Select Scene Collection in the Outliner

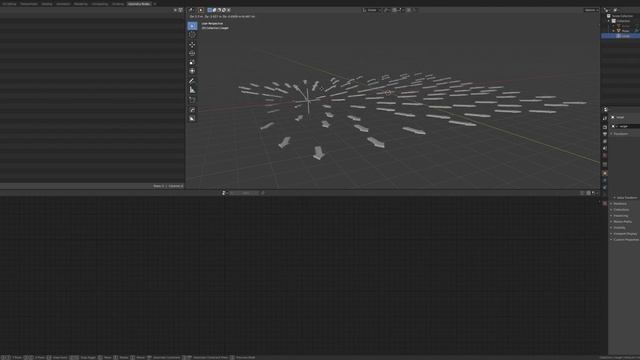[x=622, y=16]
